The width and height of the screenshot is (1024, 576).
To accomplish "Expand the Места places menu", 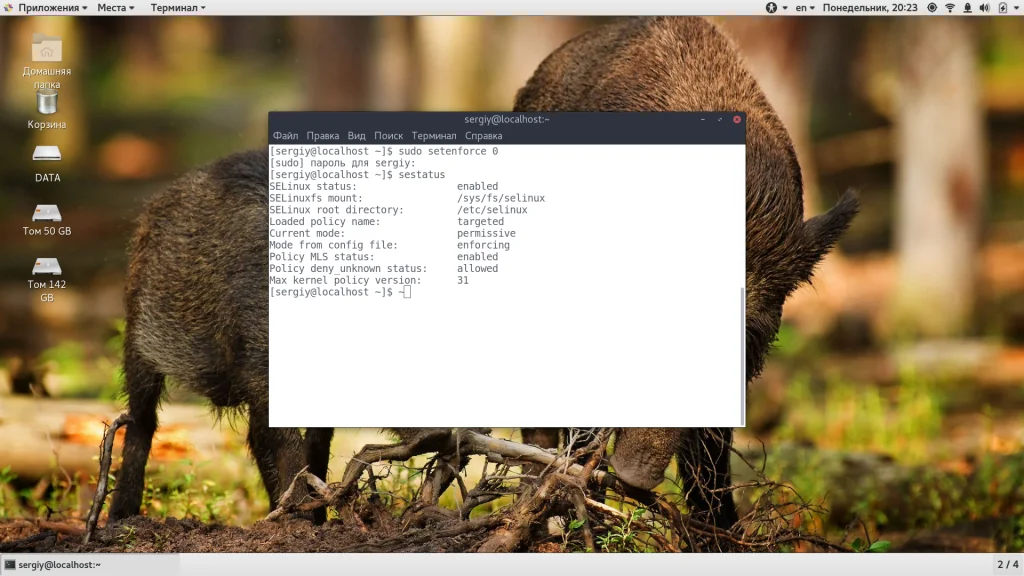I will [x=116, y=8].
